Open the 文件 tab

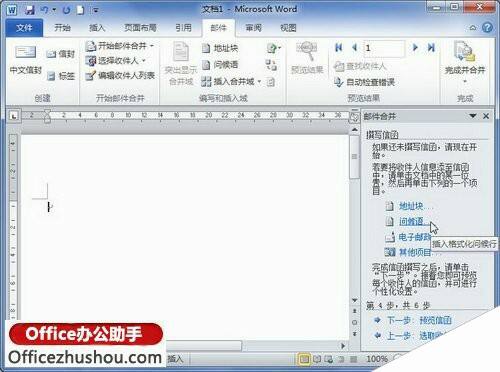24,28
